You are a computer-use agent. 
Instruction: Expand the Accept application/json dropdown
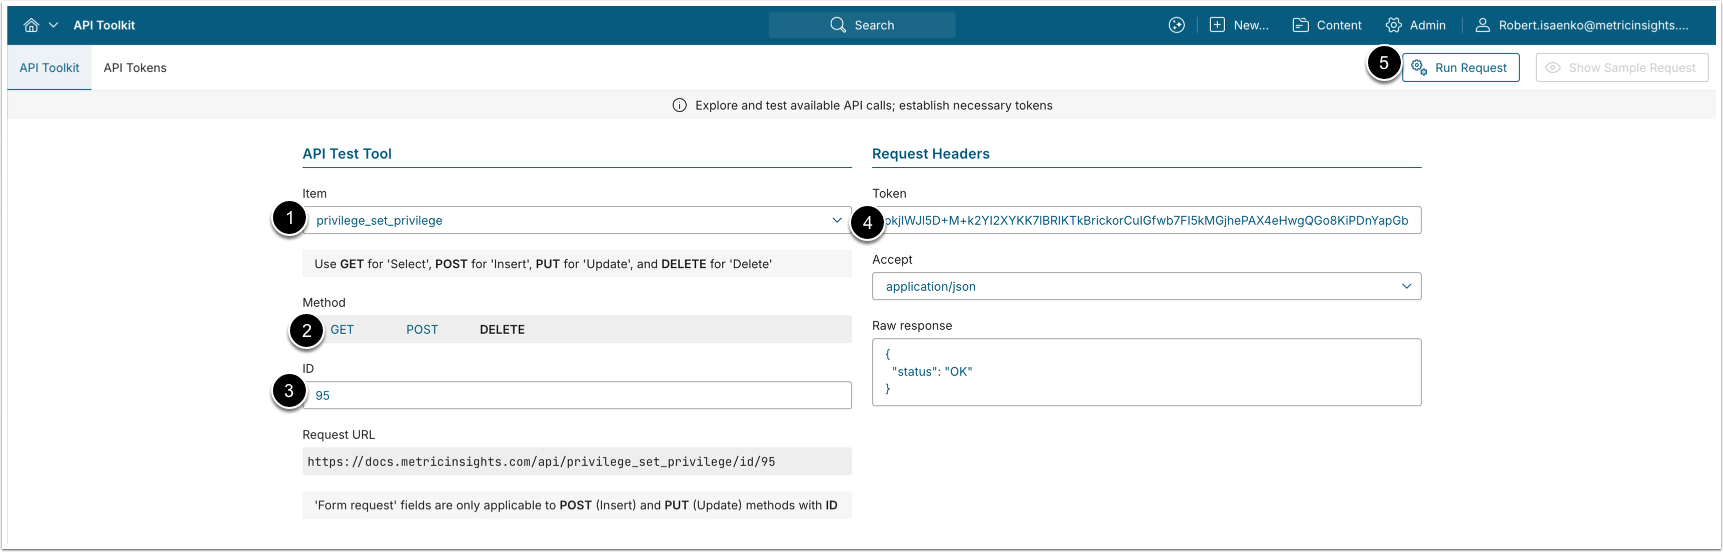(x=1146, y=286)
